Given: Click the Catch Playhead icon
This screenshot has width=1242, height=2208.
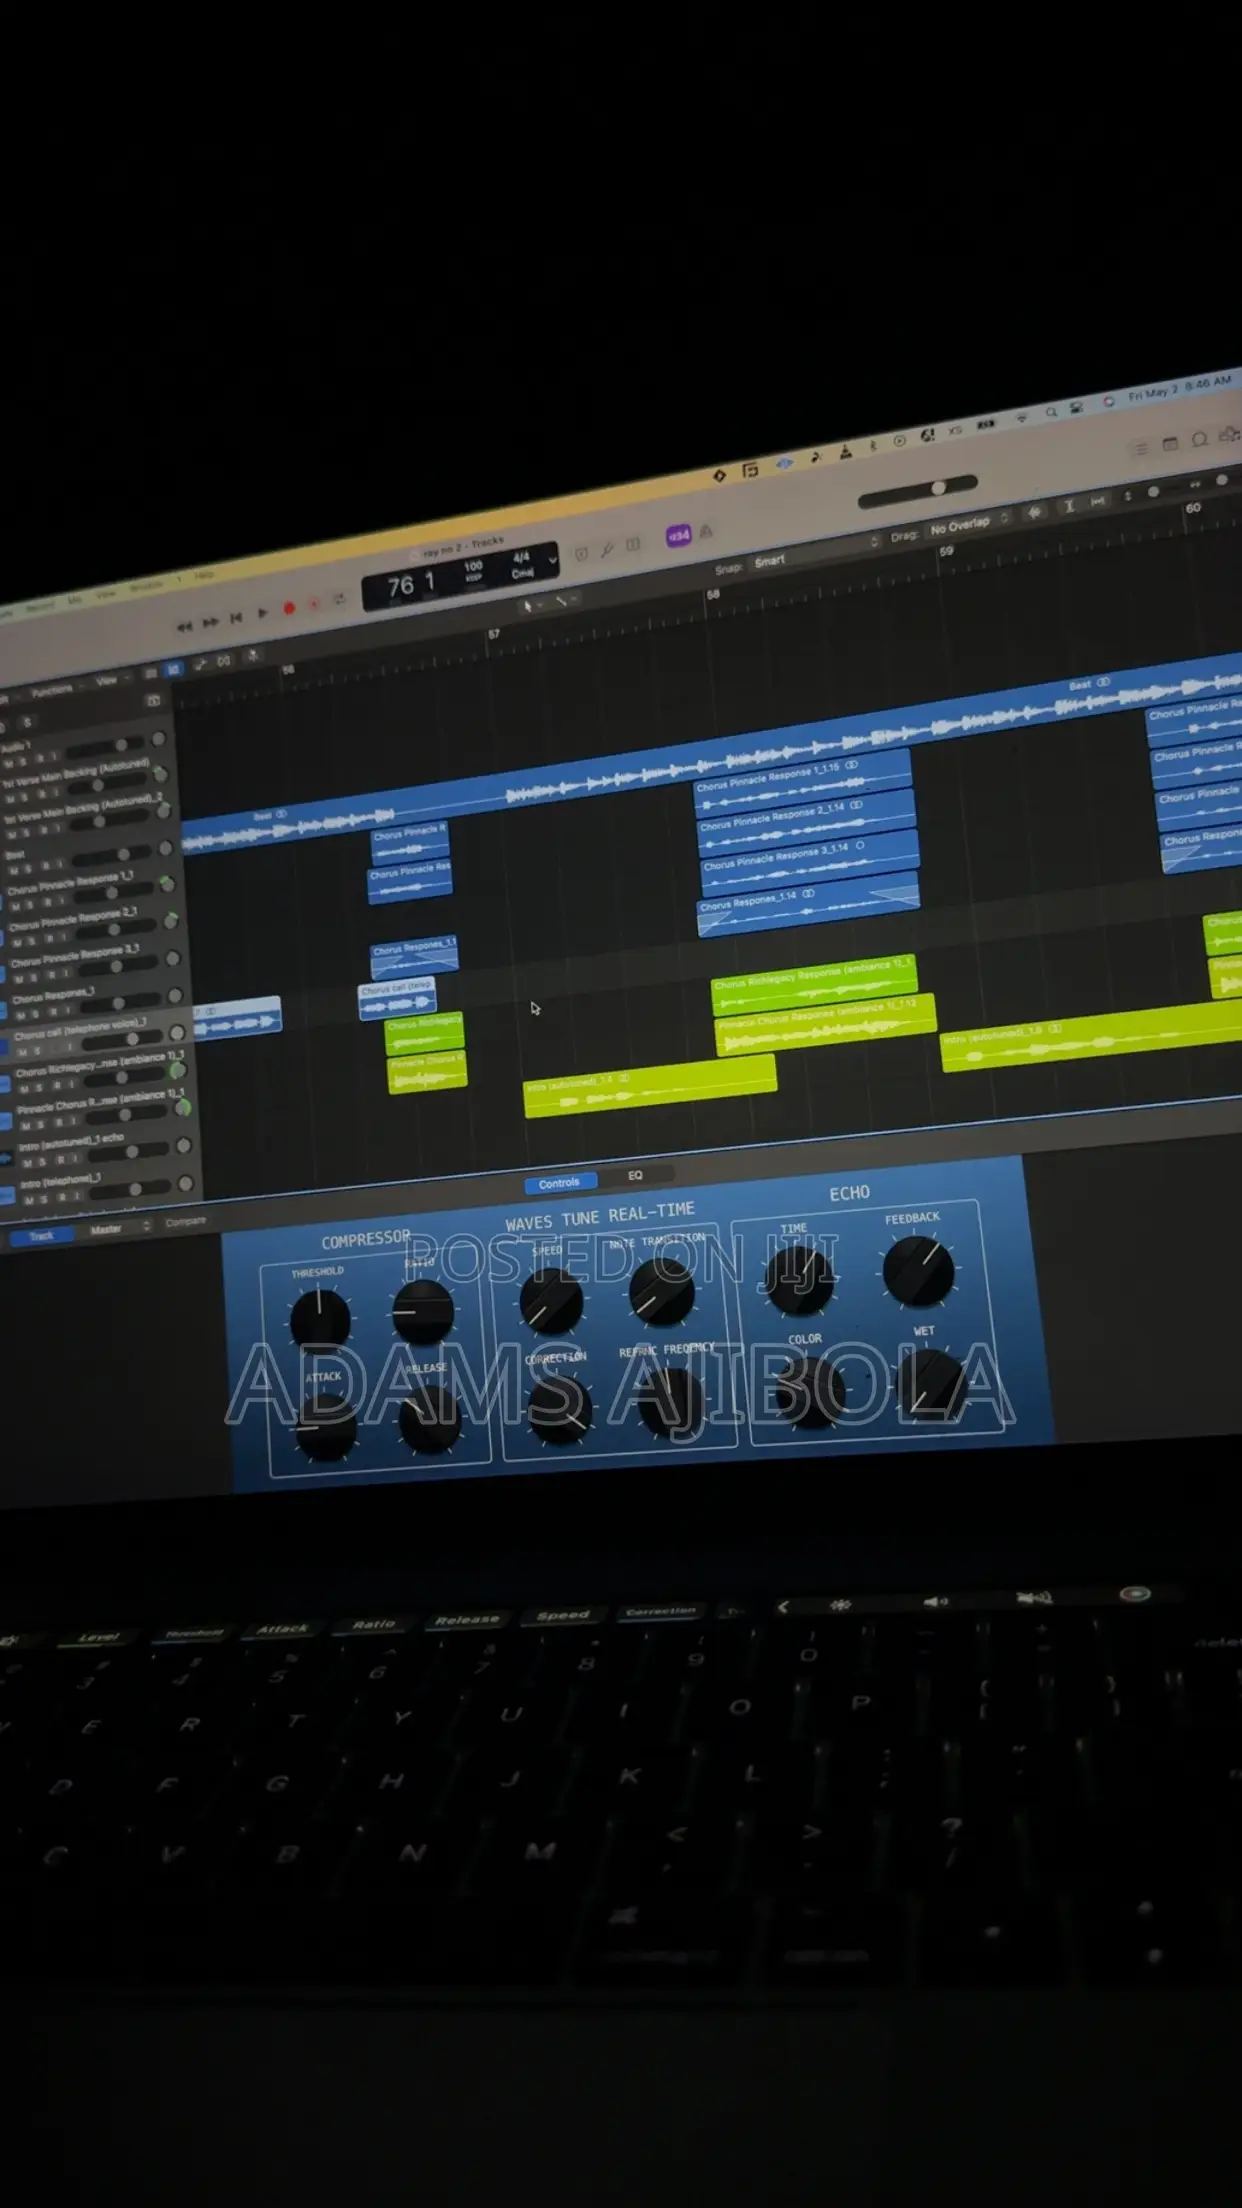Looking at the screenshot, I should pos(253,656).
